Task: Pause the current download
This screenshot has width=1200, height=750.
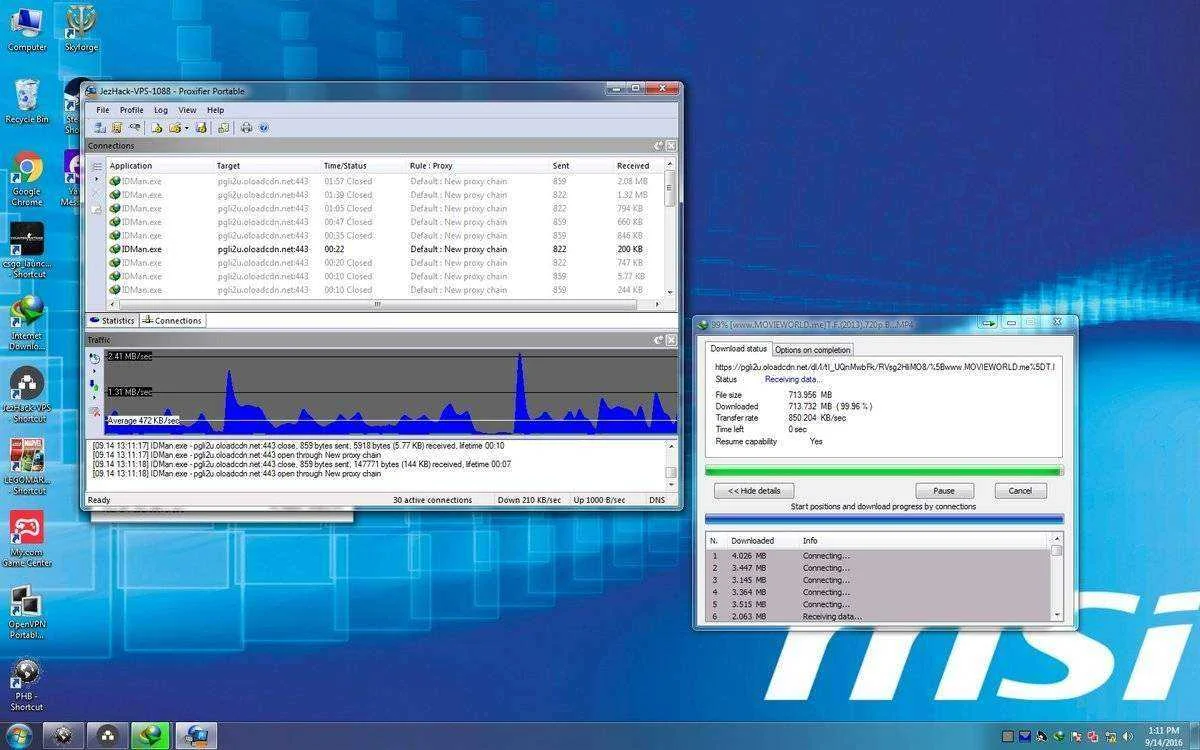Action: pyautogui.click(x=944, y=491)
